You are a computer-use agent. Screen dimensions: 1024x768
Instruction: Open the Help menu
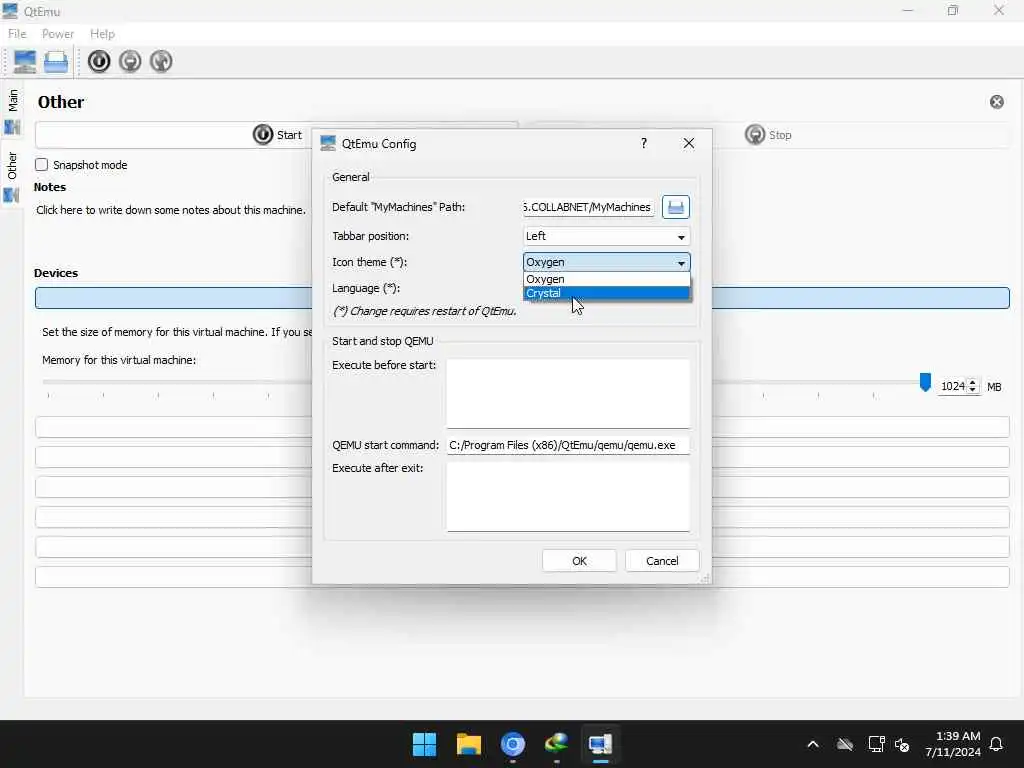[102, 34]
